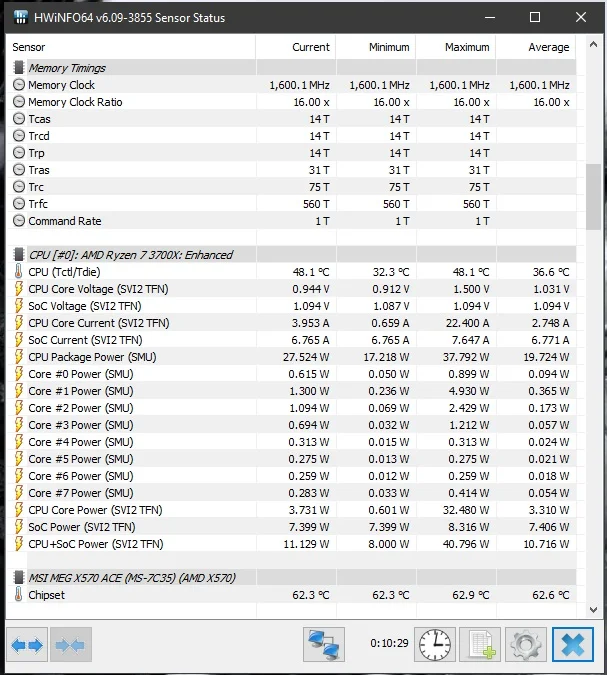Click the log file with plus button
The height and width of the screenshot is (675, 607).
[x=480, y=644]
